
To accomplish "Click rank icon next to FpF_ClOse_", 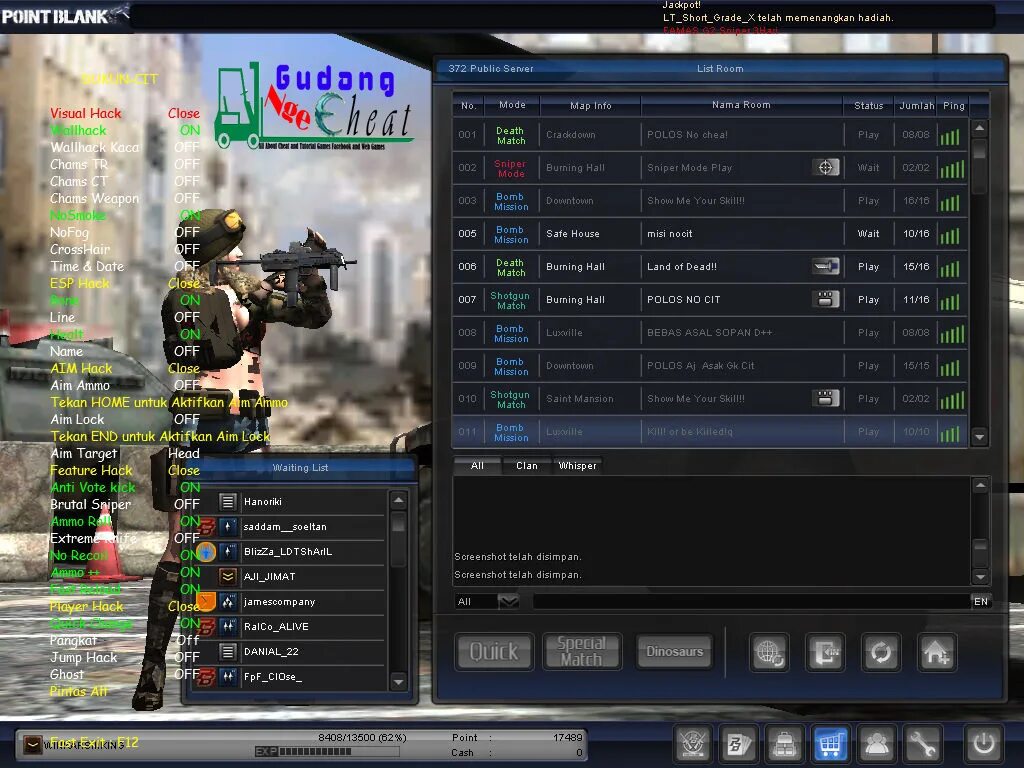I will pyautogui.click(x=227, y=677).
